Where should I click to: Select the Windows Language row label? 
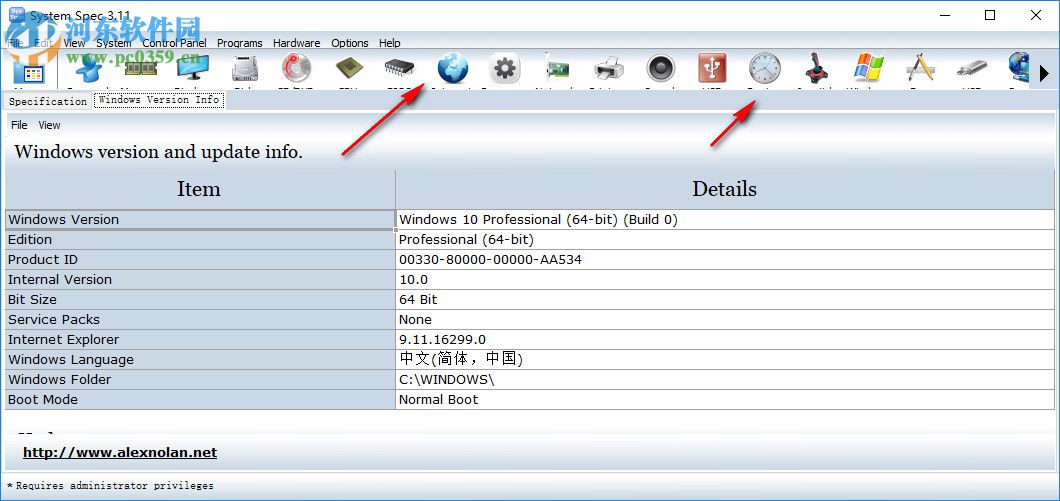pyautogui.click(x=200, y=360)
